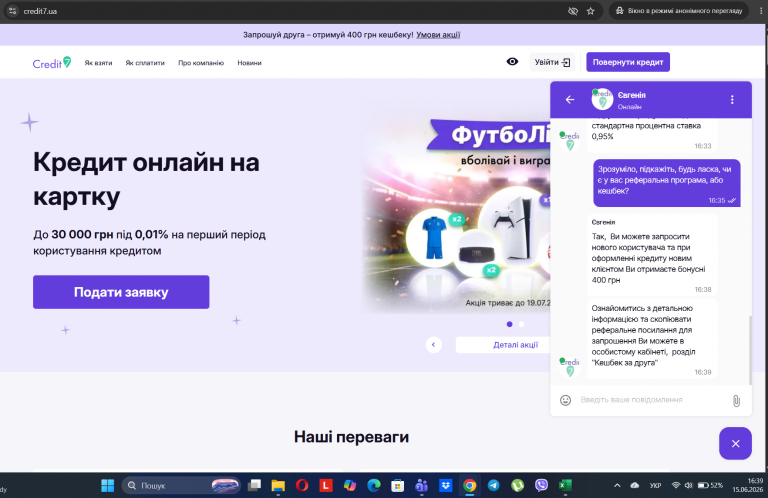This screenshot has width=768, height=498.
Task: Attach a file using the paperclip icon
Action: [736, 401]
